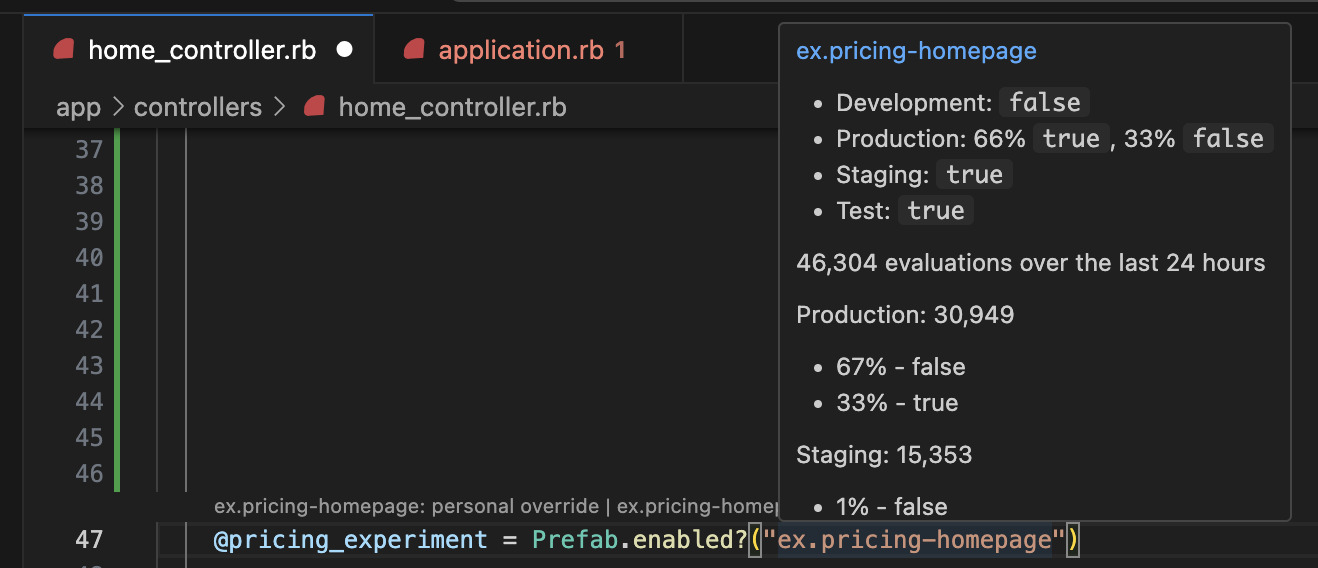Click 'Staging: 15,353' text
The image size is (1318, 568).
pos(884,455)
